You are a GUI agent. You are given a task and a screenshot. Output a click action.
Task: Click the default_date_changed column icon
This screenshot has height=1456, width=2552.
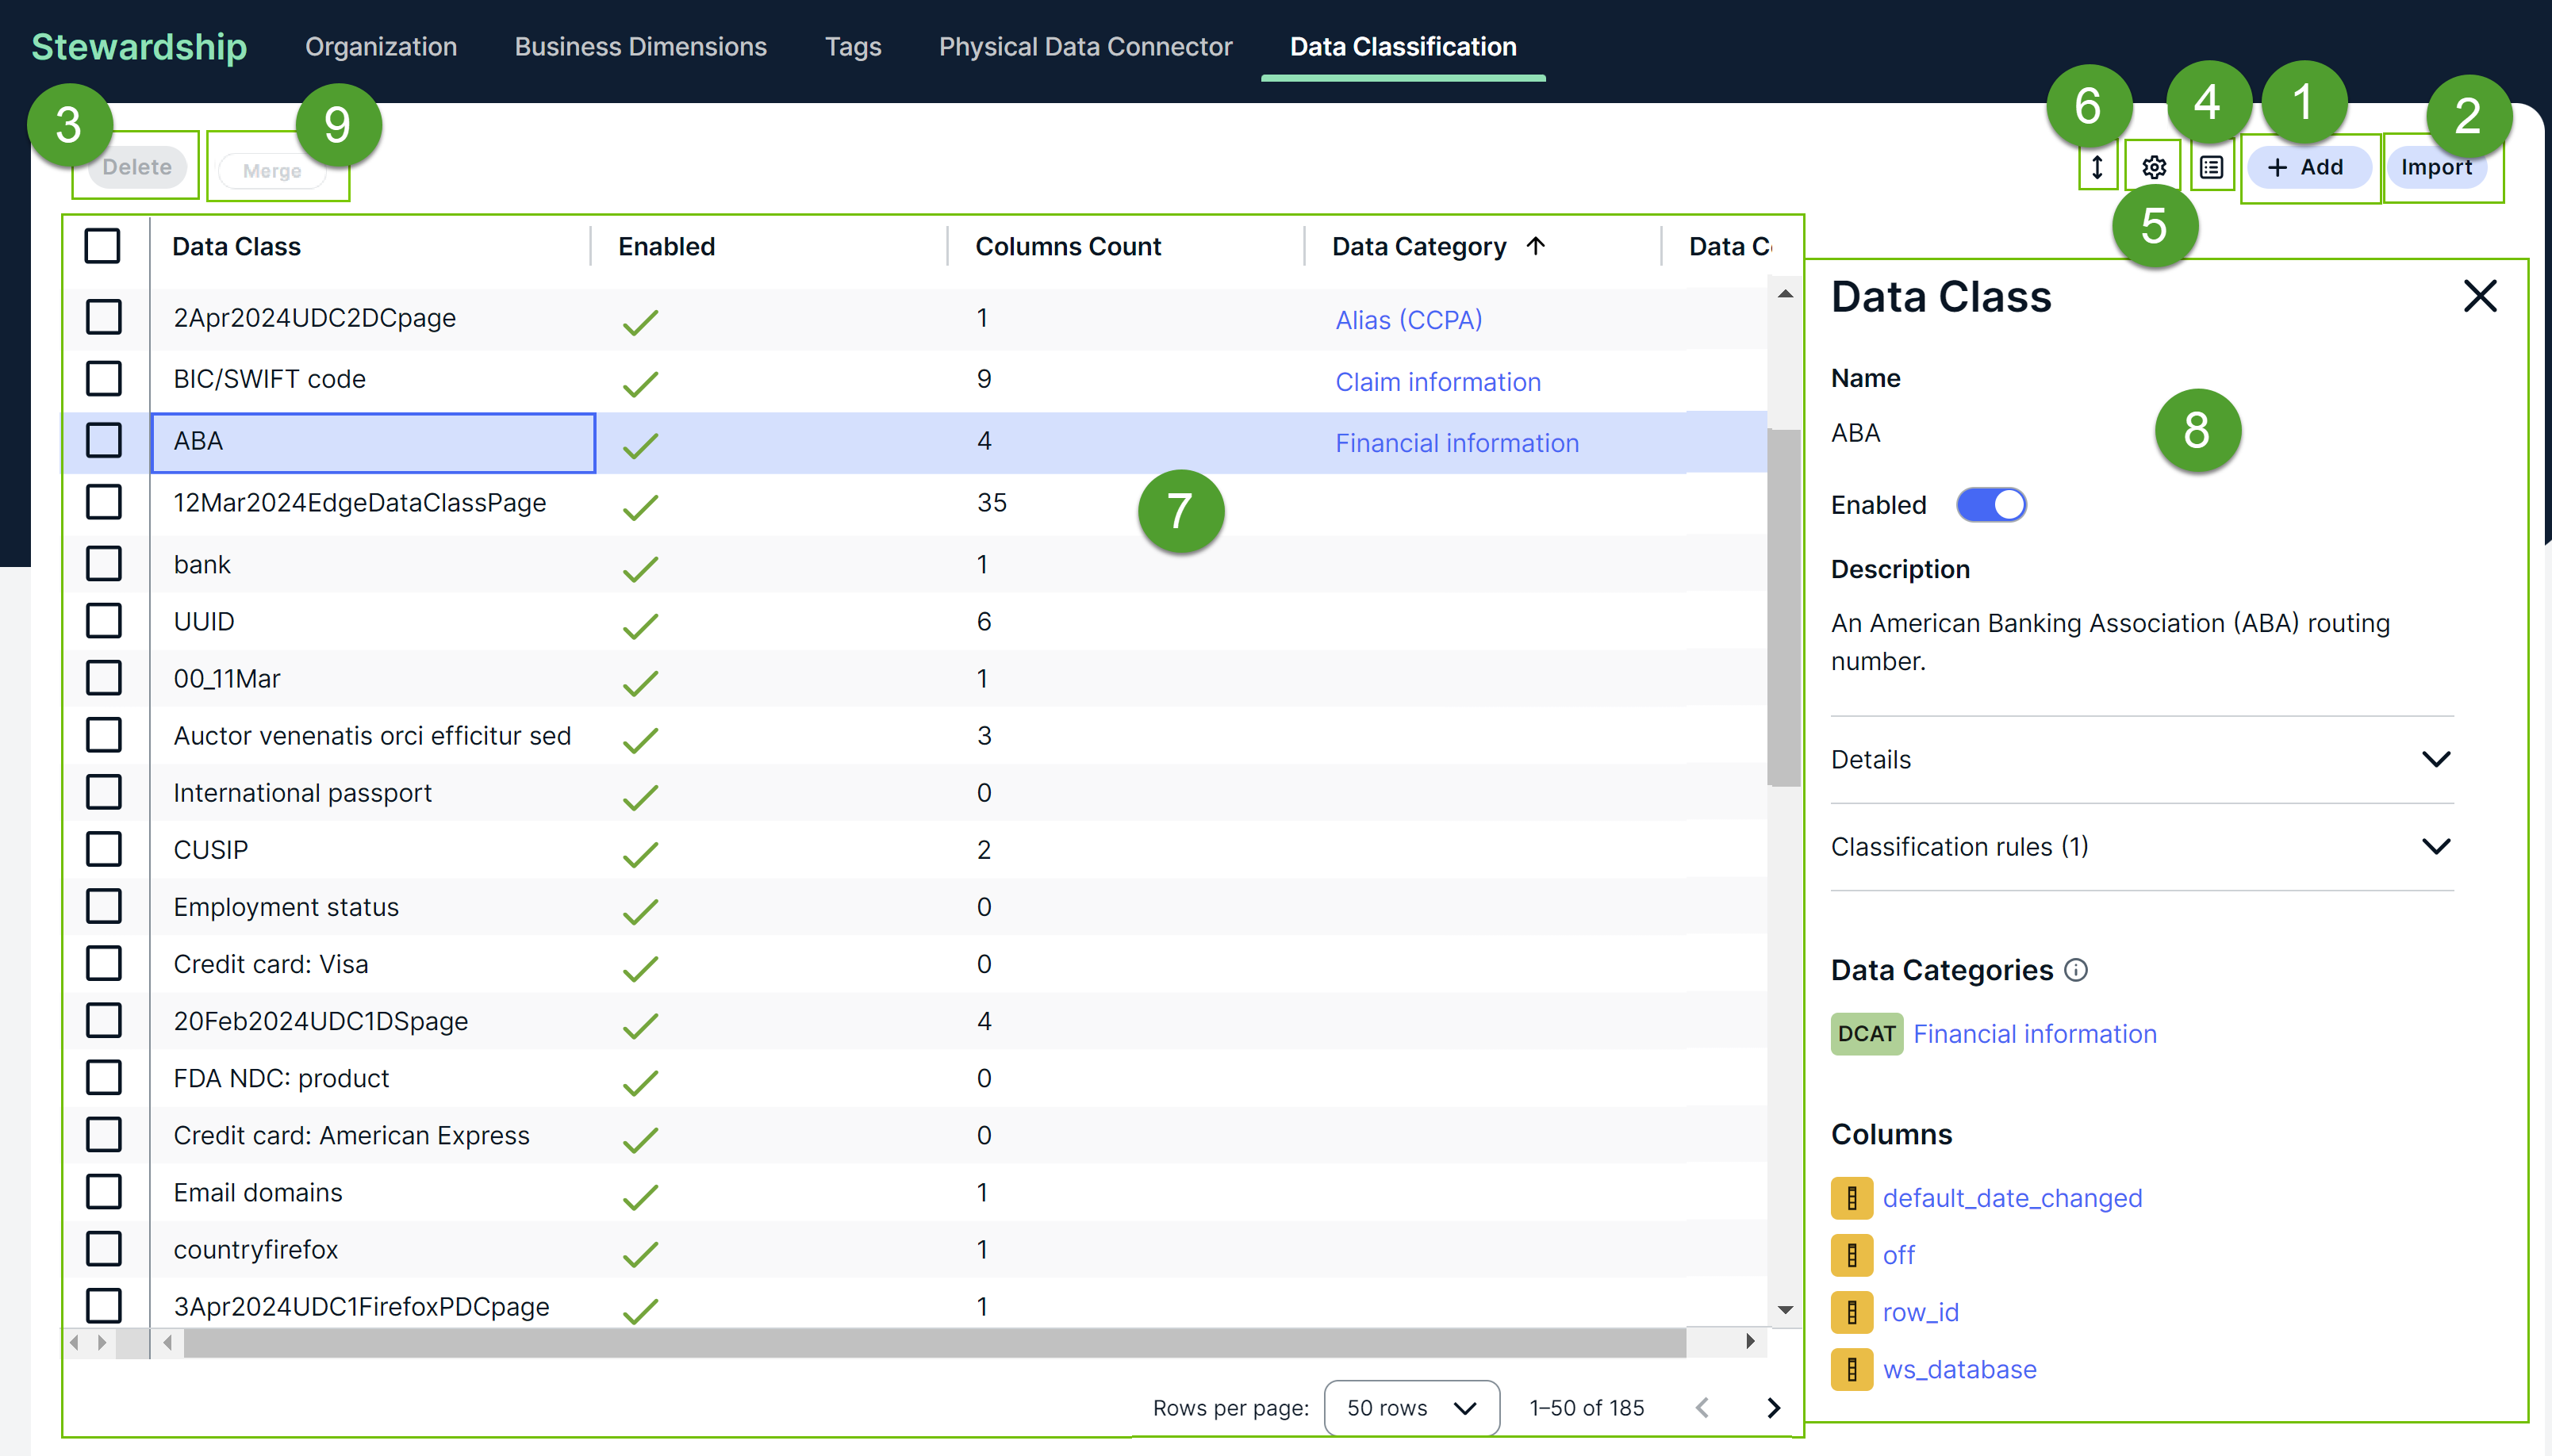[x=1851, y=1198]
